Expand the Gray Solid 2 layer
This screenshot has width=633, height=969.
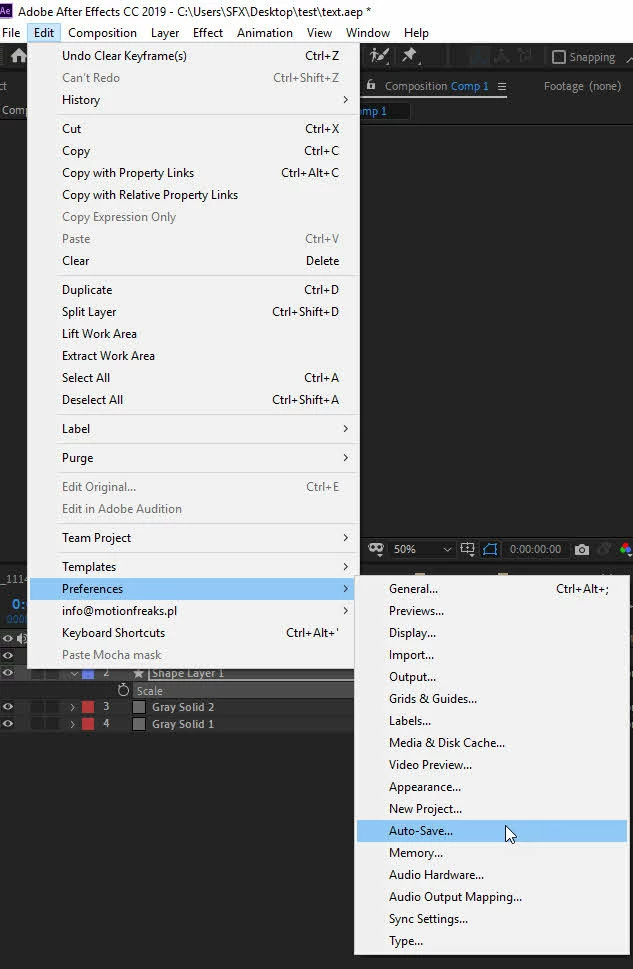[72, 707]
